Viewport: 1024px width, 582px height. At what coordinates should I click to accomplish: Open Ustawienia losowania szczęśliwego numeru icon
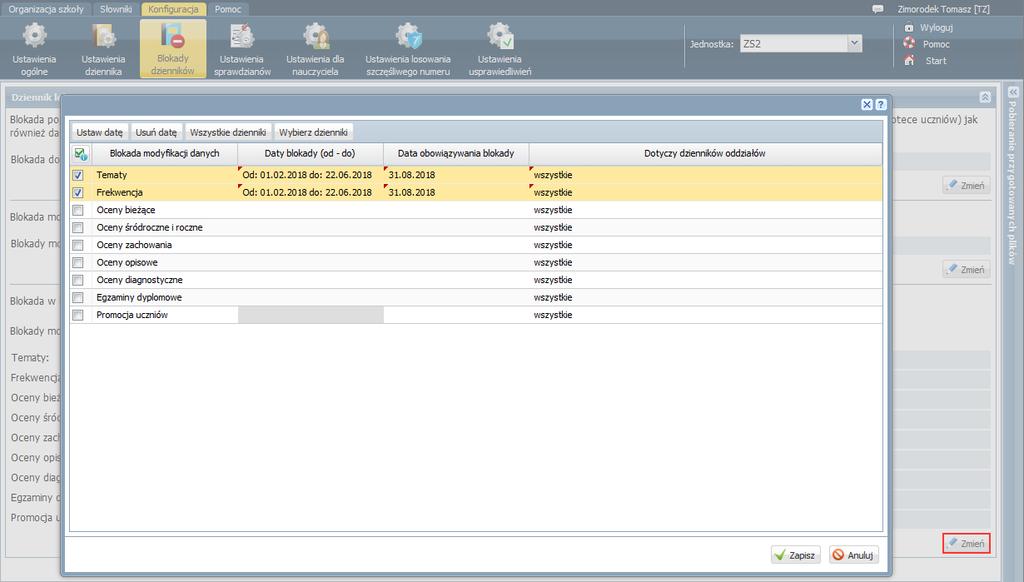pos(408,36)
